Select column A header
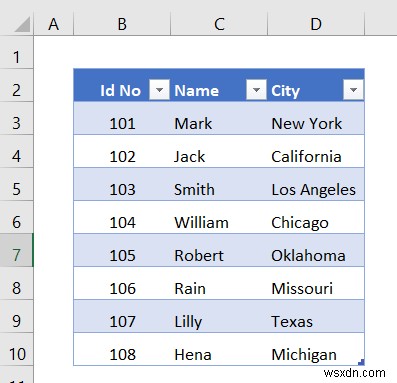Viewport: 397px width, 383px height. [x=54, y=24]
